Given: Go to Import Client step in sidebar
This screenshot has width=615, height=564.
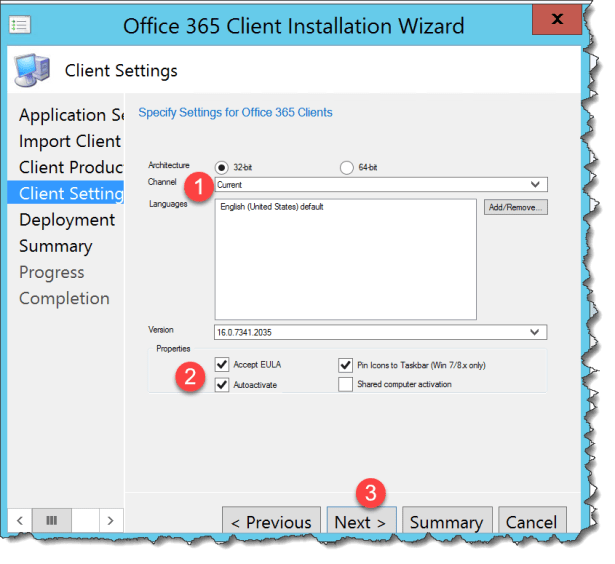Looking at the screenshot, I should click(x=70, y=141).
